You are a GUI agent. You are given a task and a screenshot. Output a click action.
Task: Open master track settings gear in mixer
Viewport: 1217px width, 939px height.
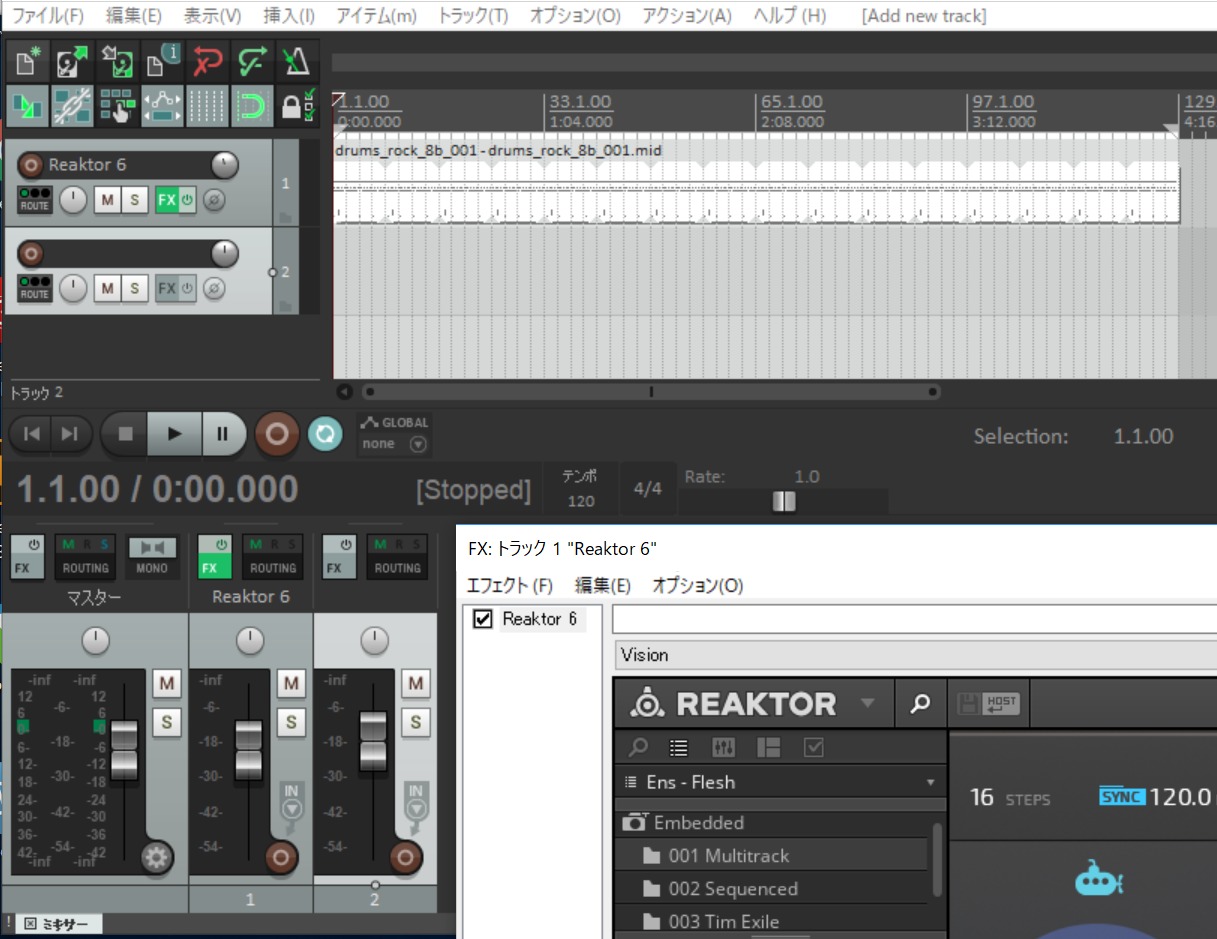pos(157,857)
